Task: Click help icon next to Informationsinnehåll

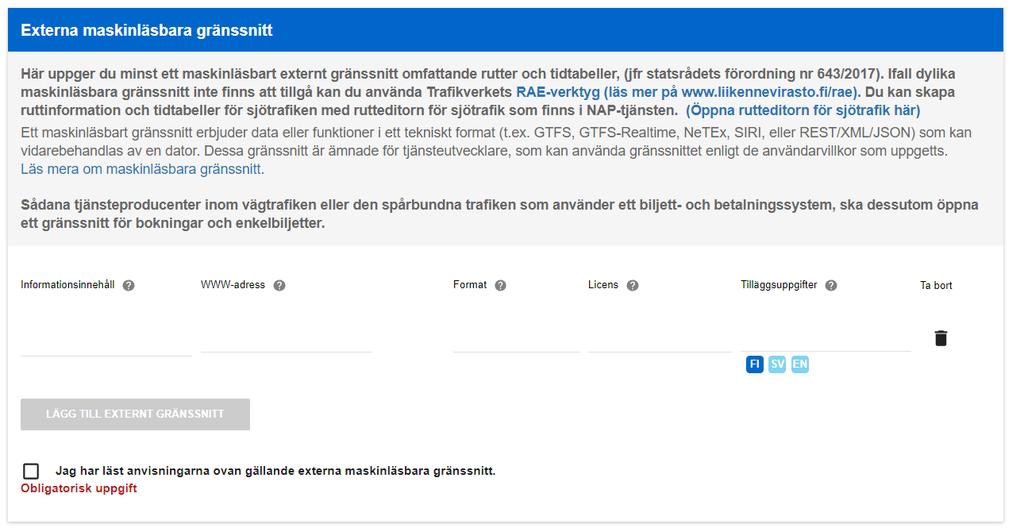Action: (129, 286)
